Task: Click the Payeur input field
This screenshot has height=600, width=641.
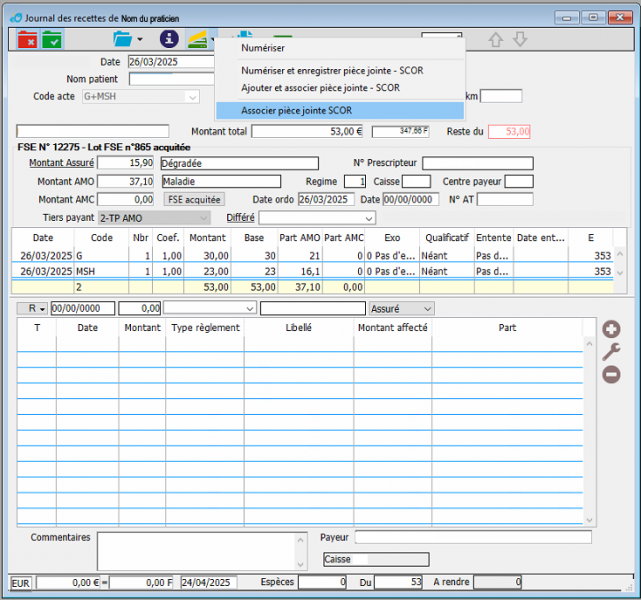Action: tap(473, 537)
